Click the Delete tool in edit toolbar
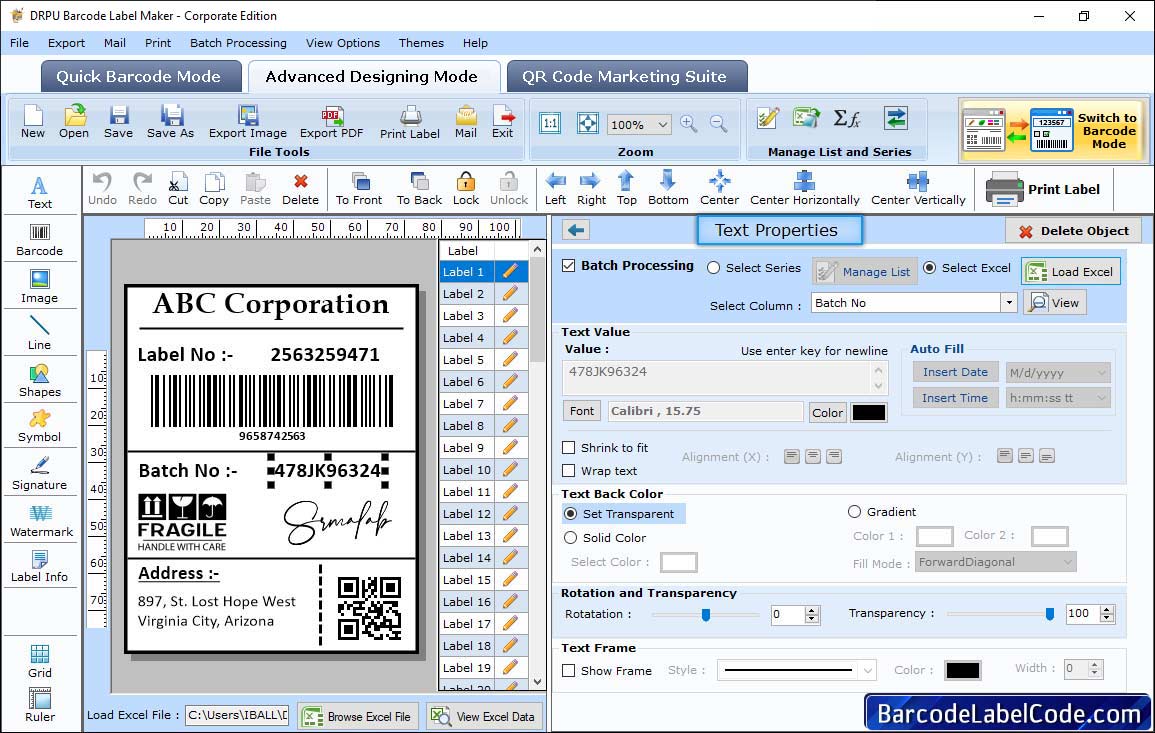1155x733 pixels. pyautogui.click(x=301, y=189)
